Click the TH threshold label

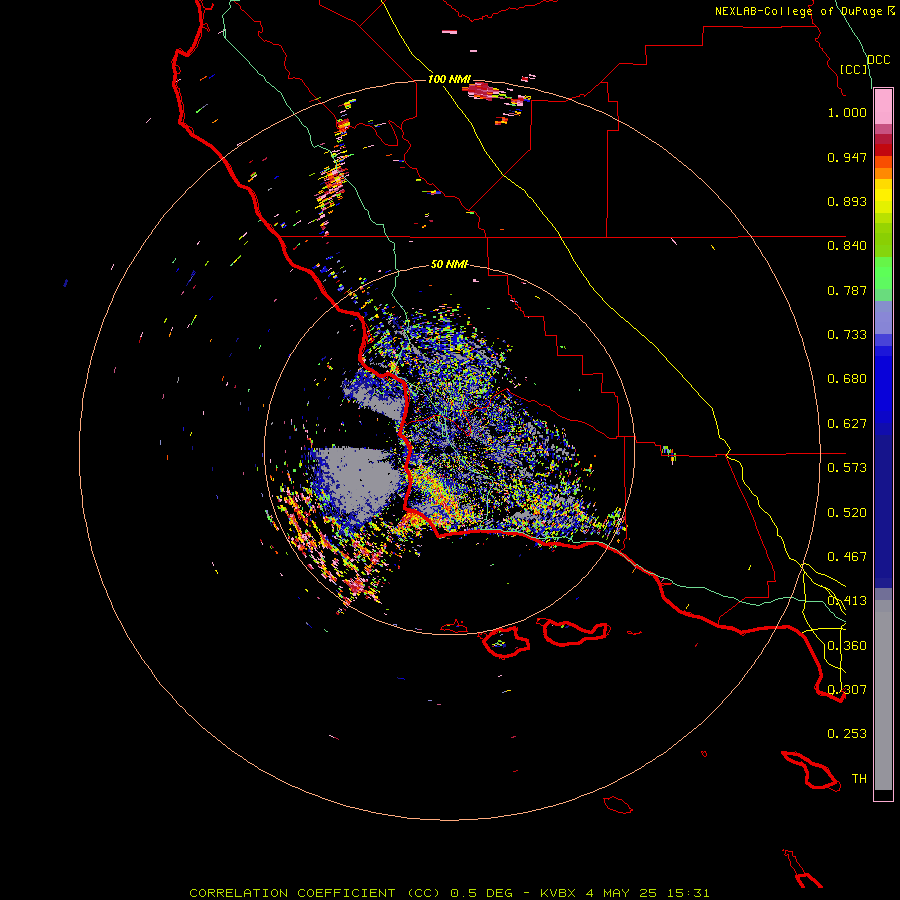tap(859, 779)
